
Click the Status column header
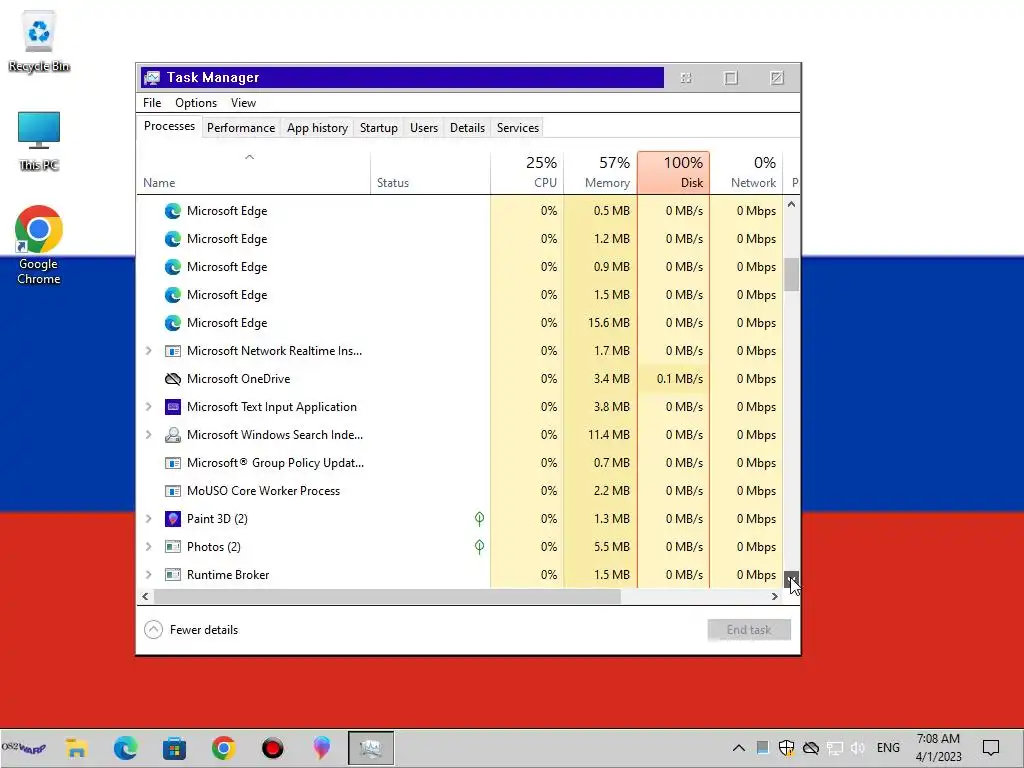[x=430, y=172]
